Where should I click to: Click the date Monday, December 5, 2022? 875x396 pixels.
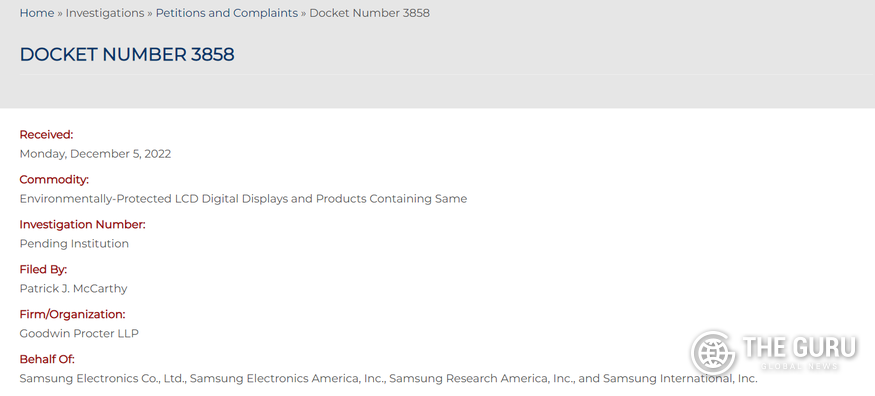point(95,154)
